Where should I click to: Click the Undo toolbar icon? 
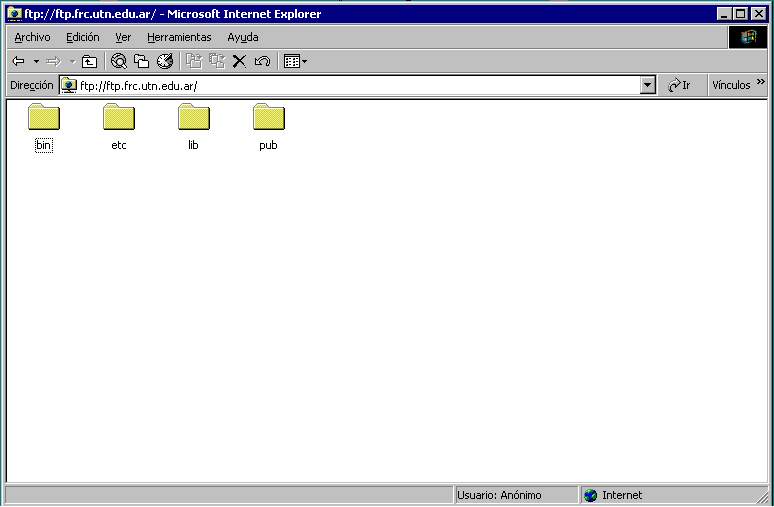click(x=262, y=61)
